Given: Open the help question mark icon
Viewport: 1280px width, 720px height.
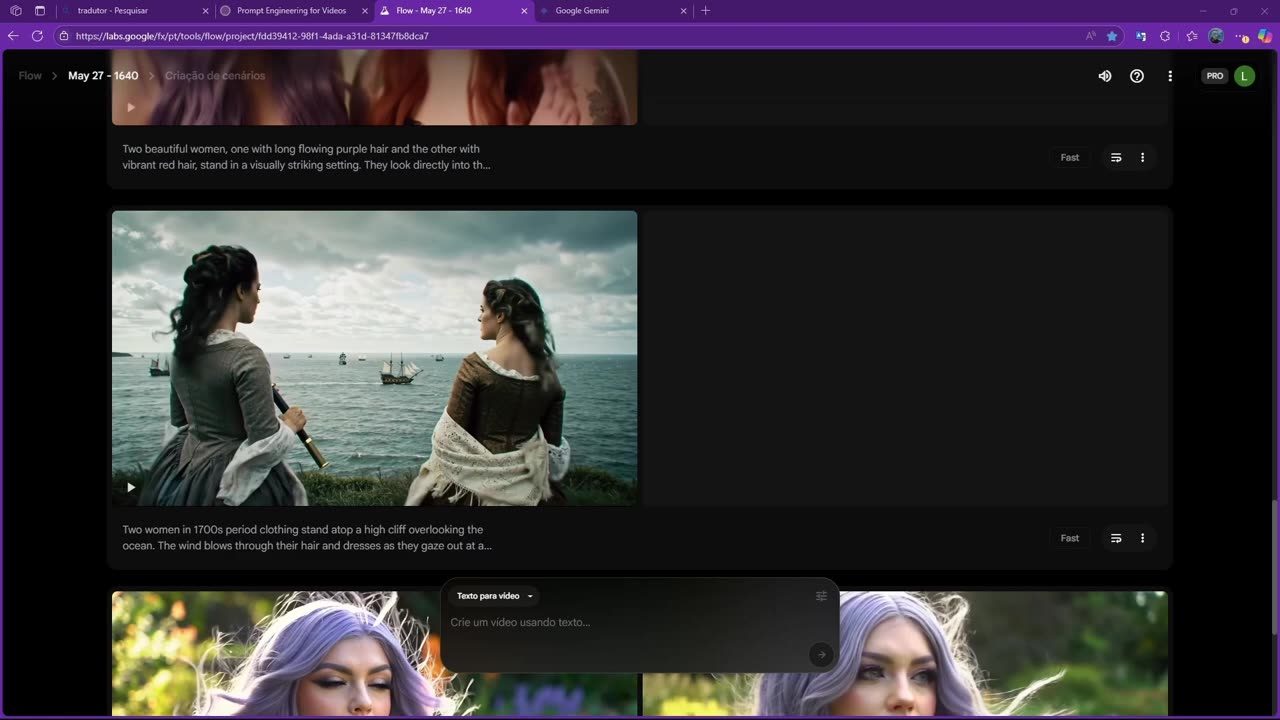Looking at the screenshot, I should 1137,76.
